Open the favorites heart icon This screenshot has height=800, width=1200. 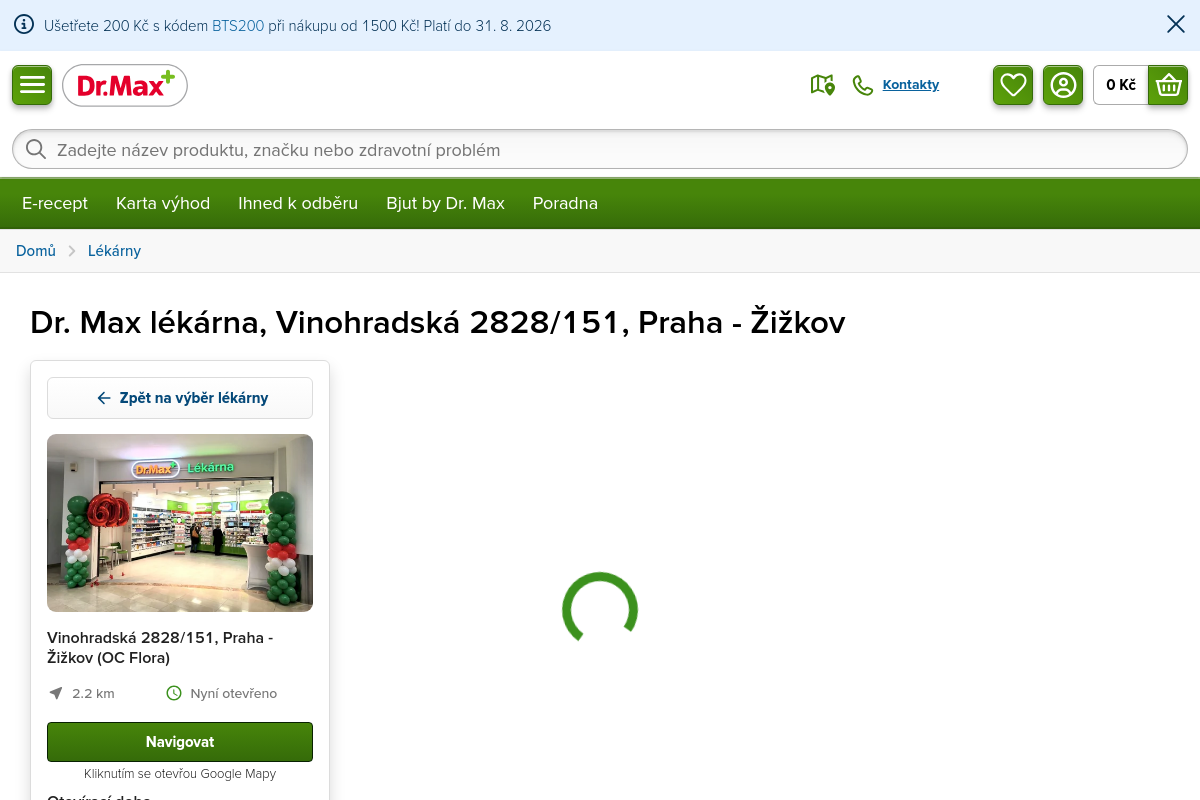pyautogui.click(x=1013, y=85)
